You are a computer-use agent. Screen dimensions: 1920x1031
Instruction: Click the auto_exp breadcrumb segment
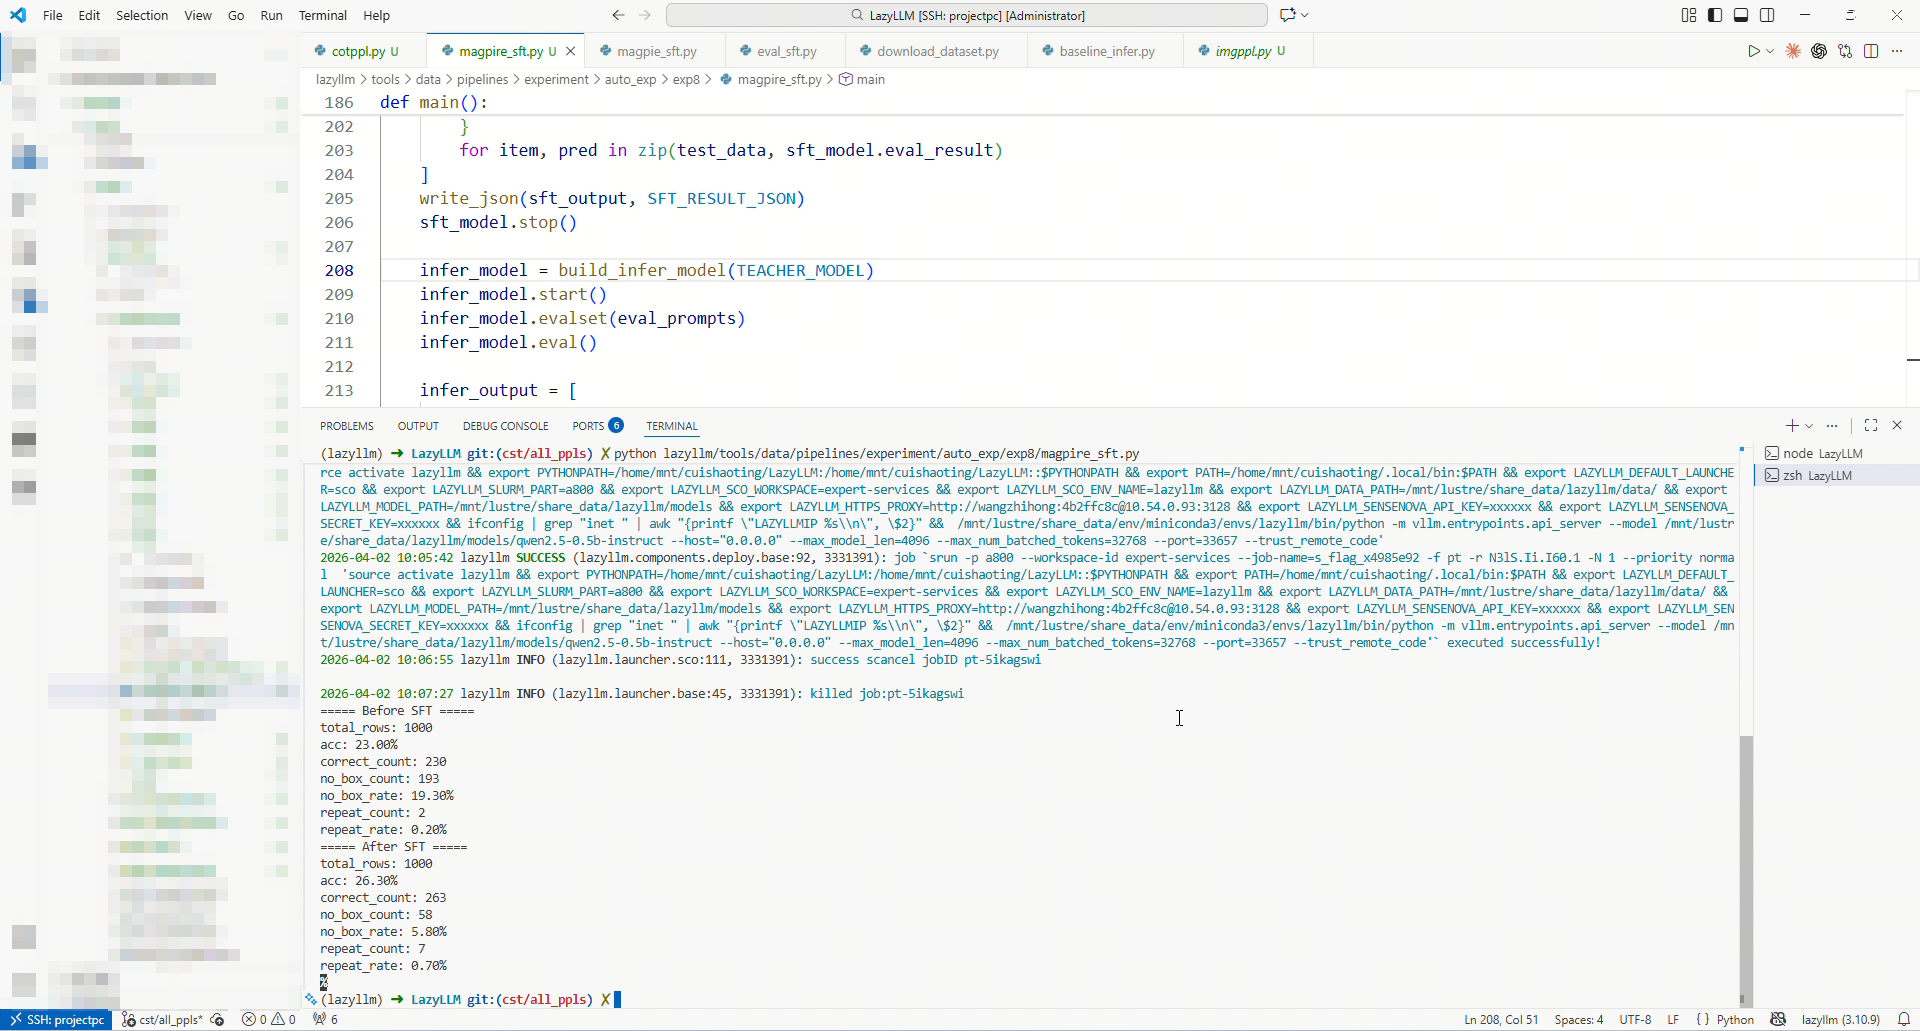coord(630,80)
